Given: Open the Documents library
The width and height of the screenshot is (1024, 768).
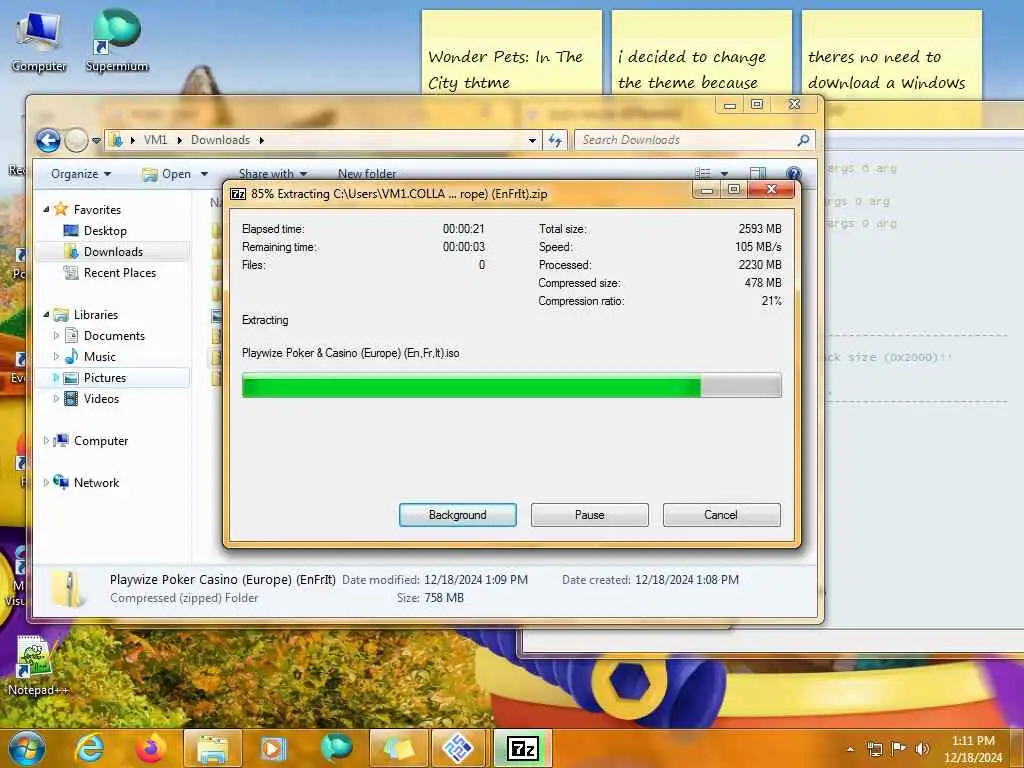Looking at the screenshot, I should pyautogui.click(x=114, y=336).
